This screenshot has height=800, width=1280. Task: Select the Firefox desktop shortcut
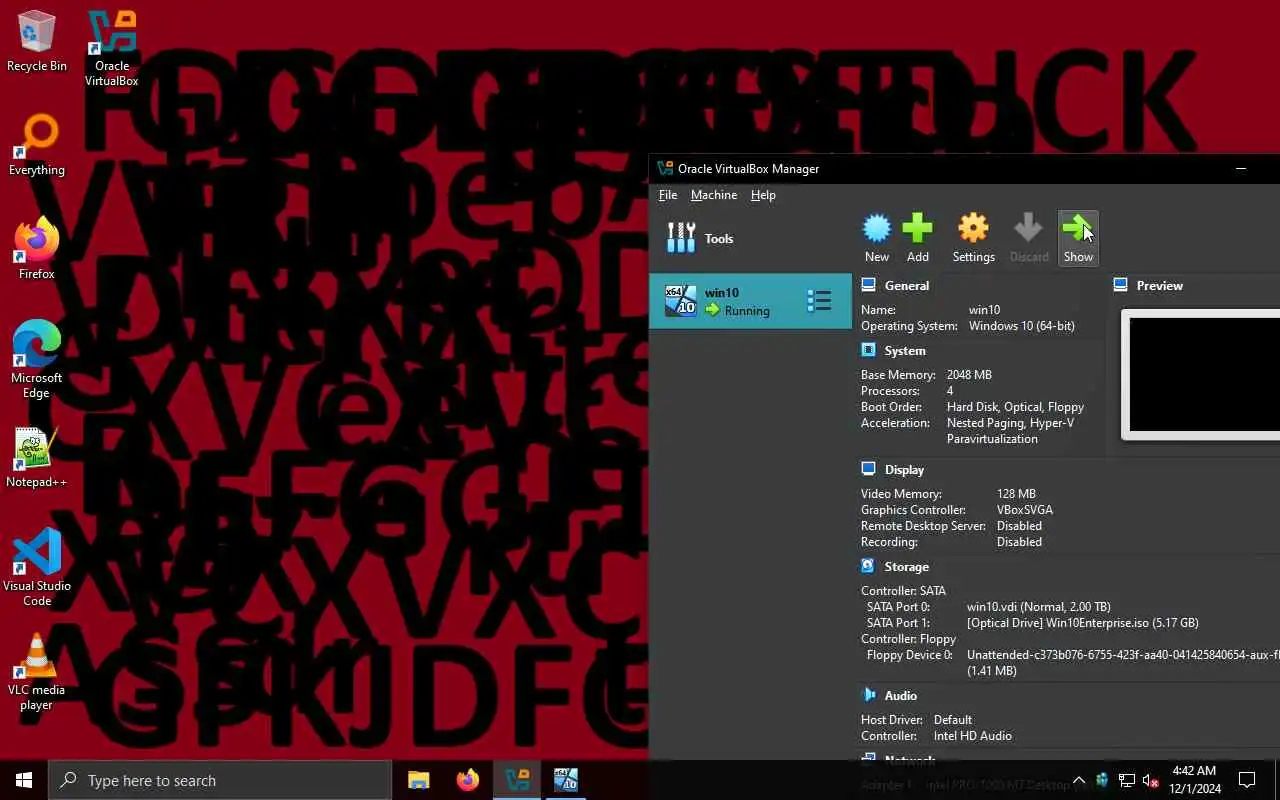click(x=37, y=250)
